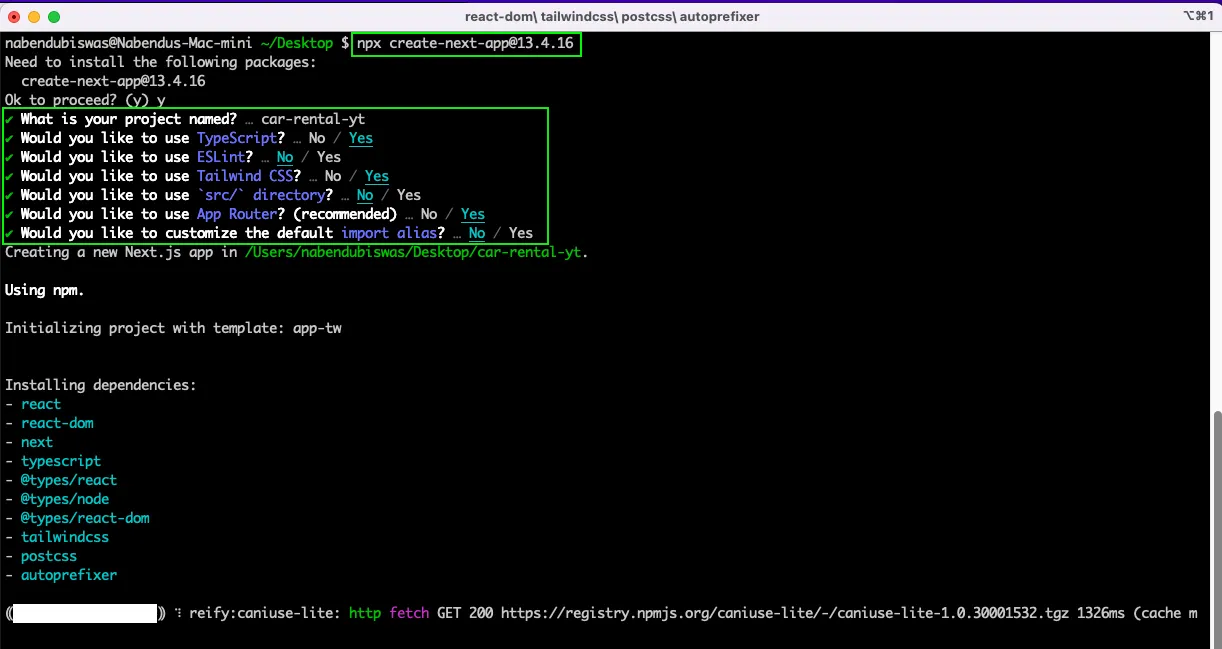
Task: Click the 'nabendubiswas@Nabendus-Mac-mini' prompt text
Action: click(x=129, y=43)
